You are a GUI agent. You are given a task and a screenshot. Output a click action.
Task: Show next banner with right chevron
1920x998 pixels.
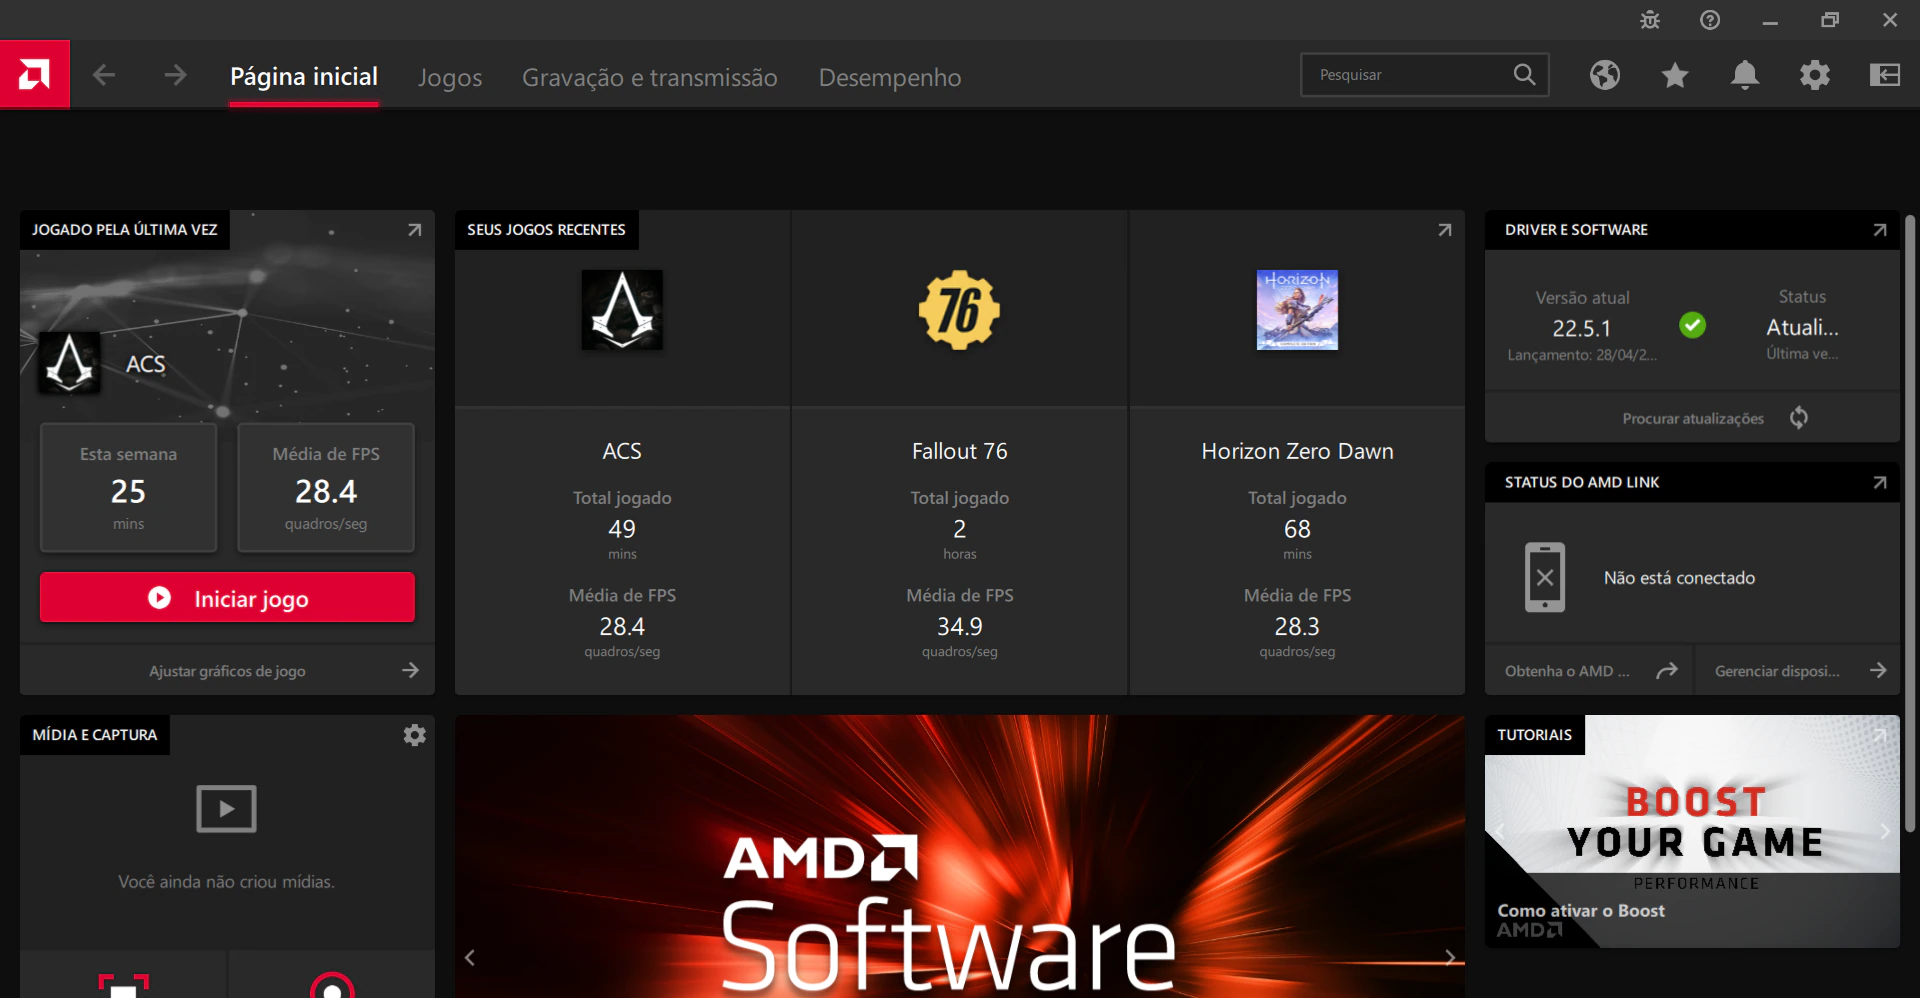click(1450, 958)
